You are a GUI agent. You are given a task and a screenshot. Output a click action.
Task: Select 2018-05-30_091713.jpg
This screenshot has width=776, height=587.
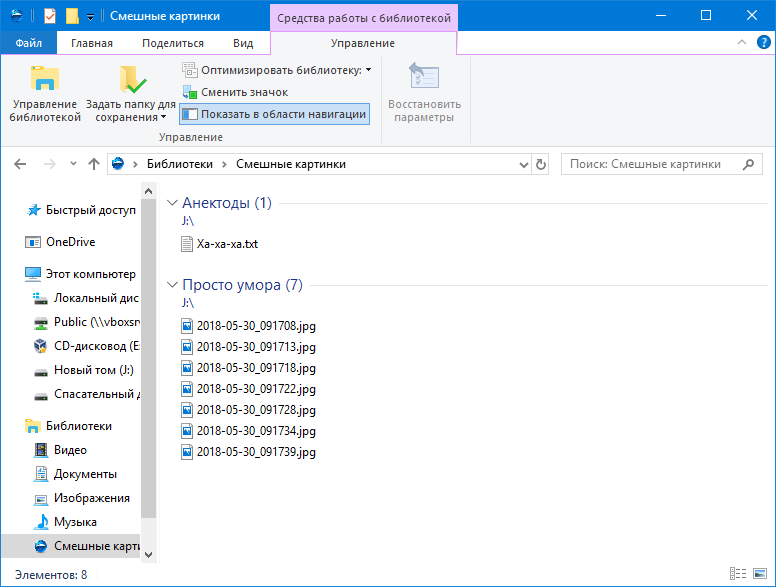[x=248, y=347]
